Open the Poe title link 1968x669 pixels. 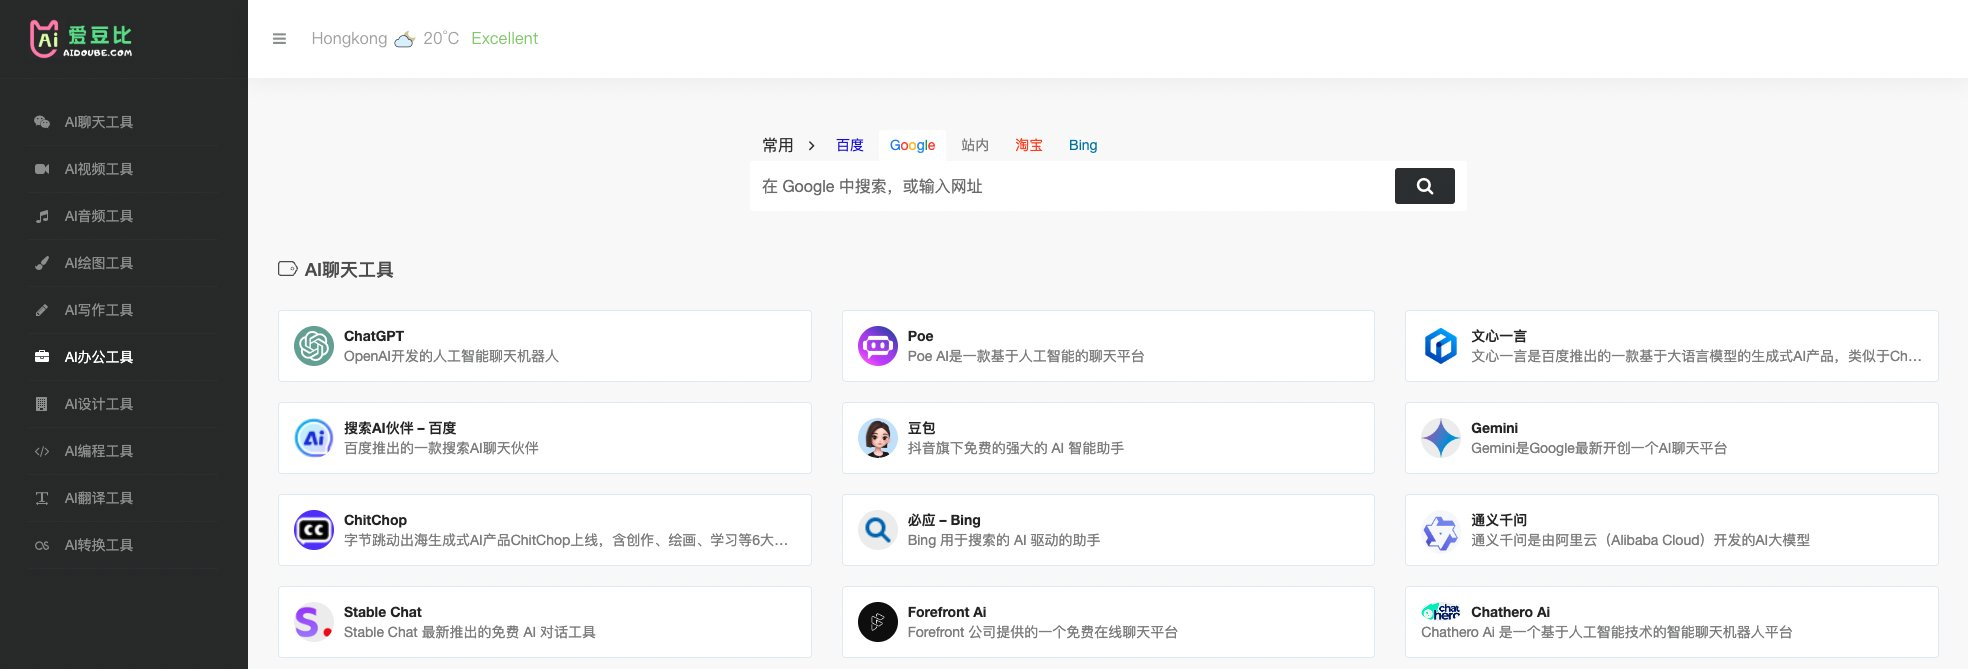[x=920, y=336]
